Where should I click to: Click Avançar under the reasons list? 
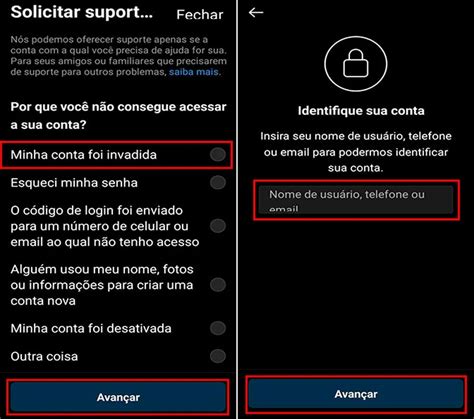click(118, 397)
